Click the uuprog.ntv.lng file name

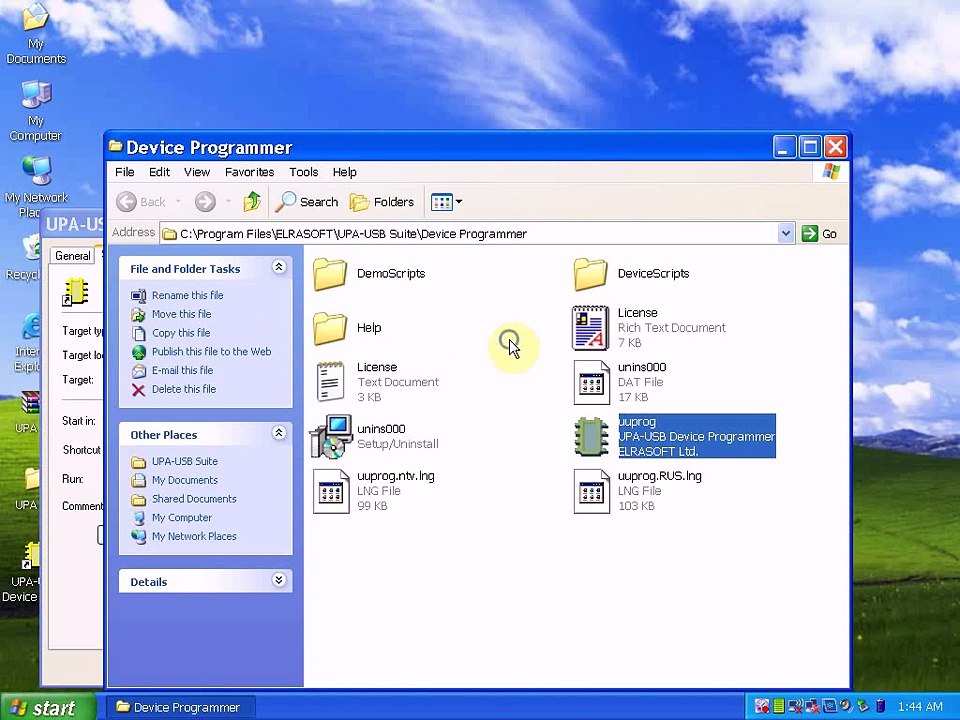click(396, 476)
